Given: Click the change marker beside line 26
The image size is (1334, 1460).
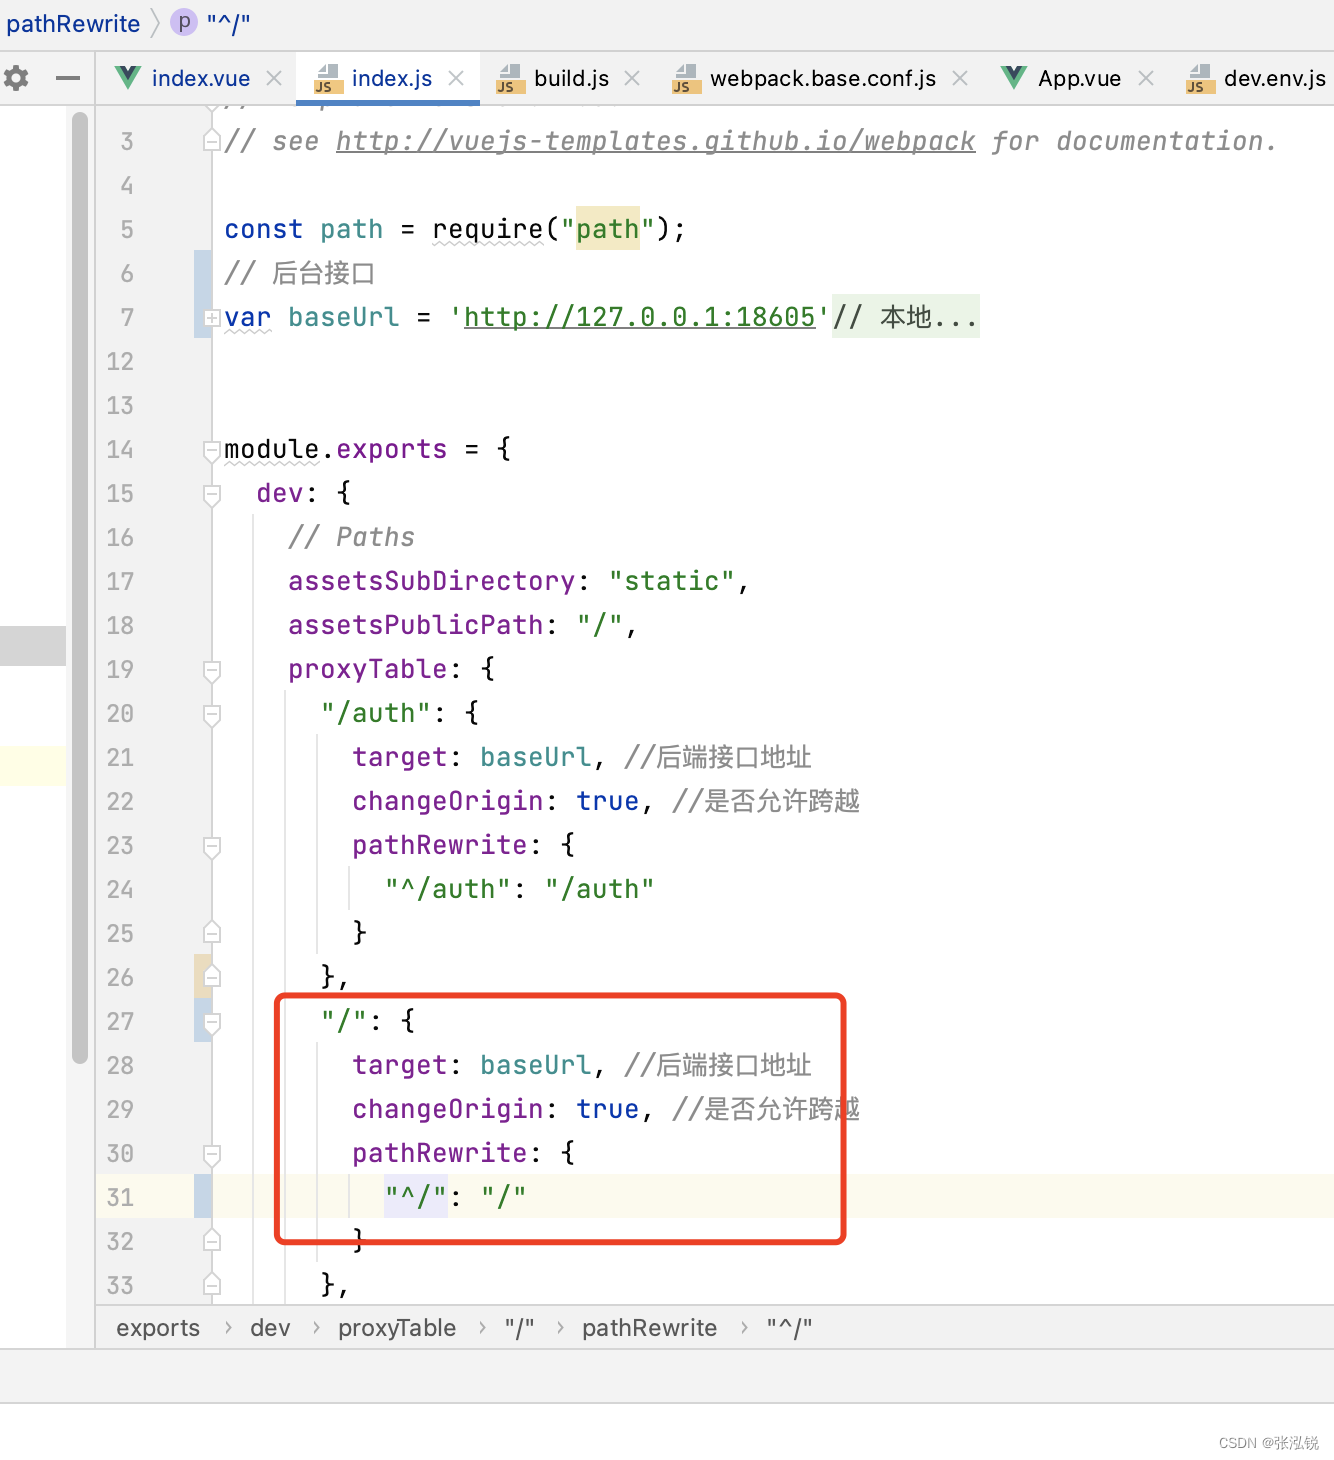Looking at the screenshot, I should pyautogui.click(x=203, y=976).
